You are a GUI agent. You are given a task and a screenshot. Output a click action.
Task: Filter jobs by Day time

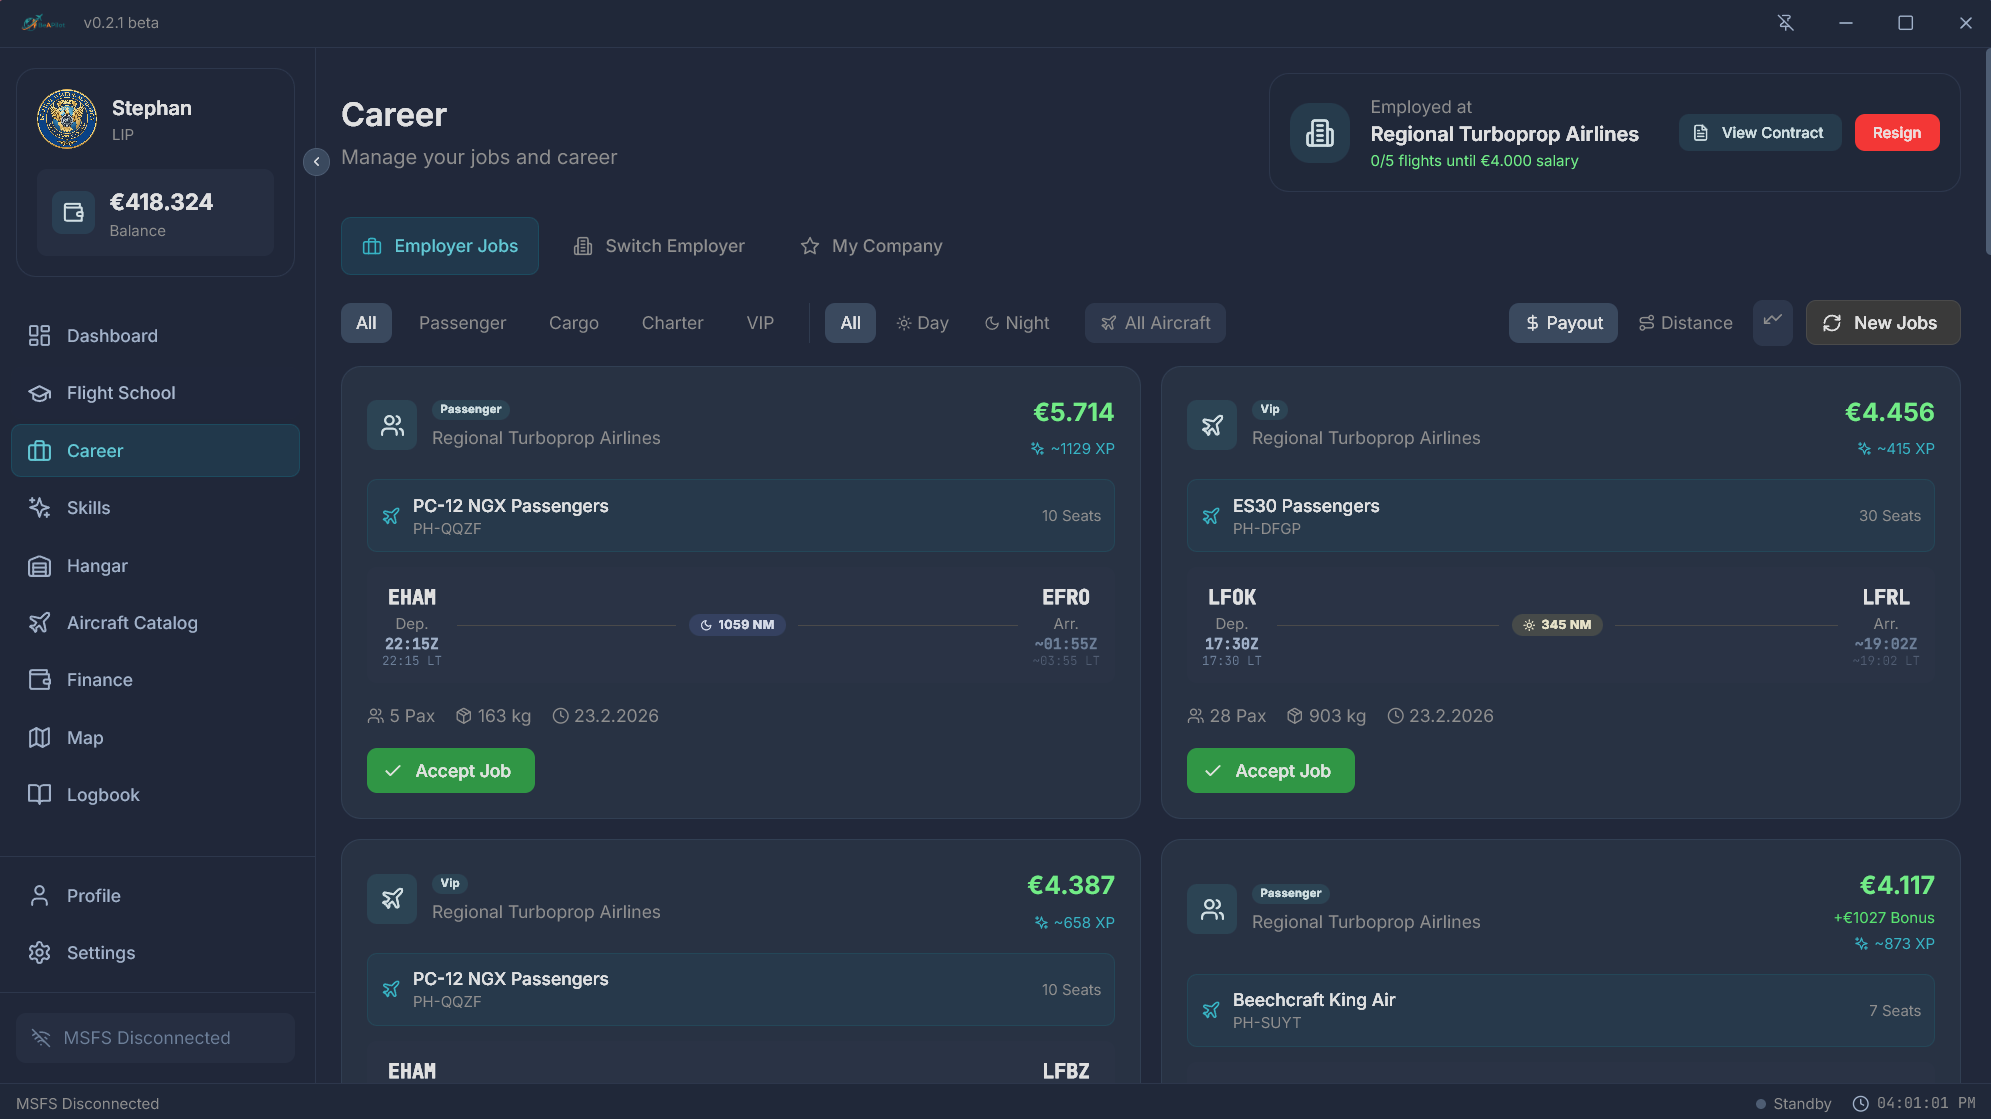pyautogui.click(x=922, y=323)
